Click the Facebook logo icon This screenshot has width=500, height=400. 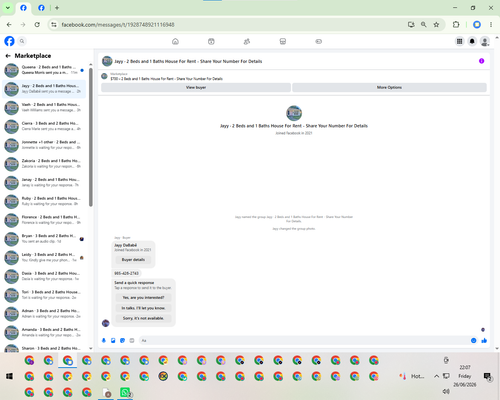coord(9,41)
